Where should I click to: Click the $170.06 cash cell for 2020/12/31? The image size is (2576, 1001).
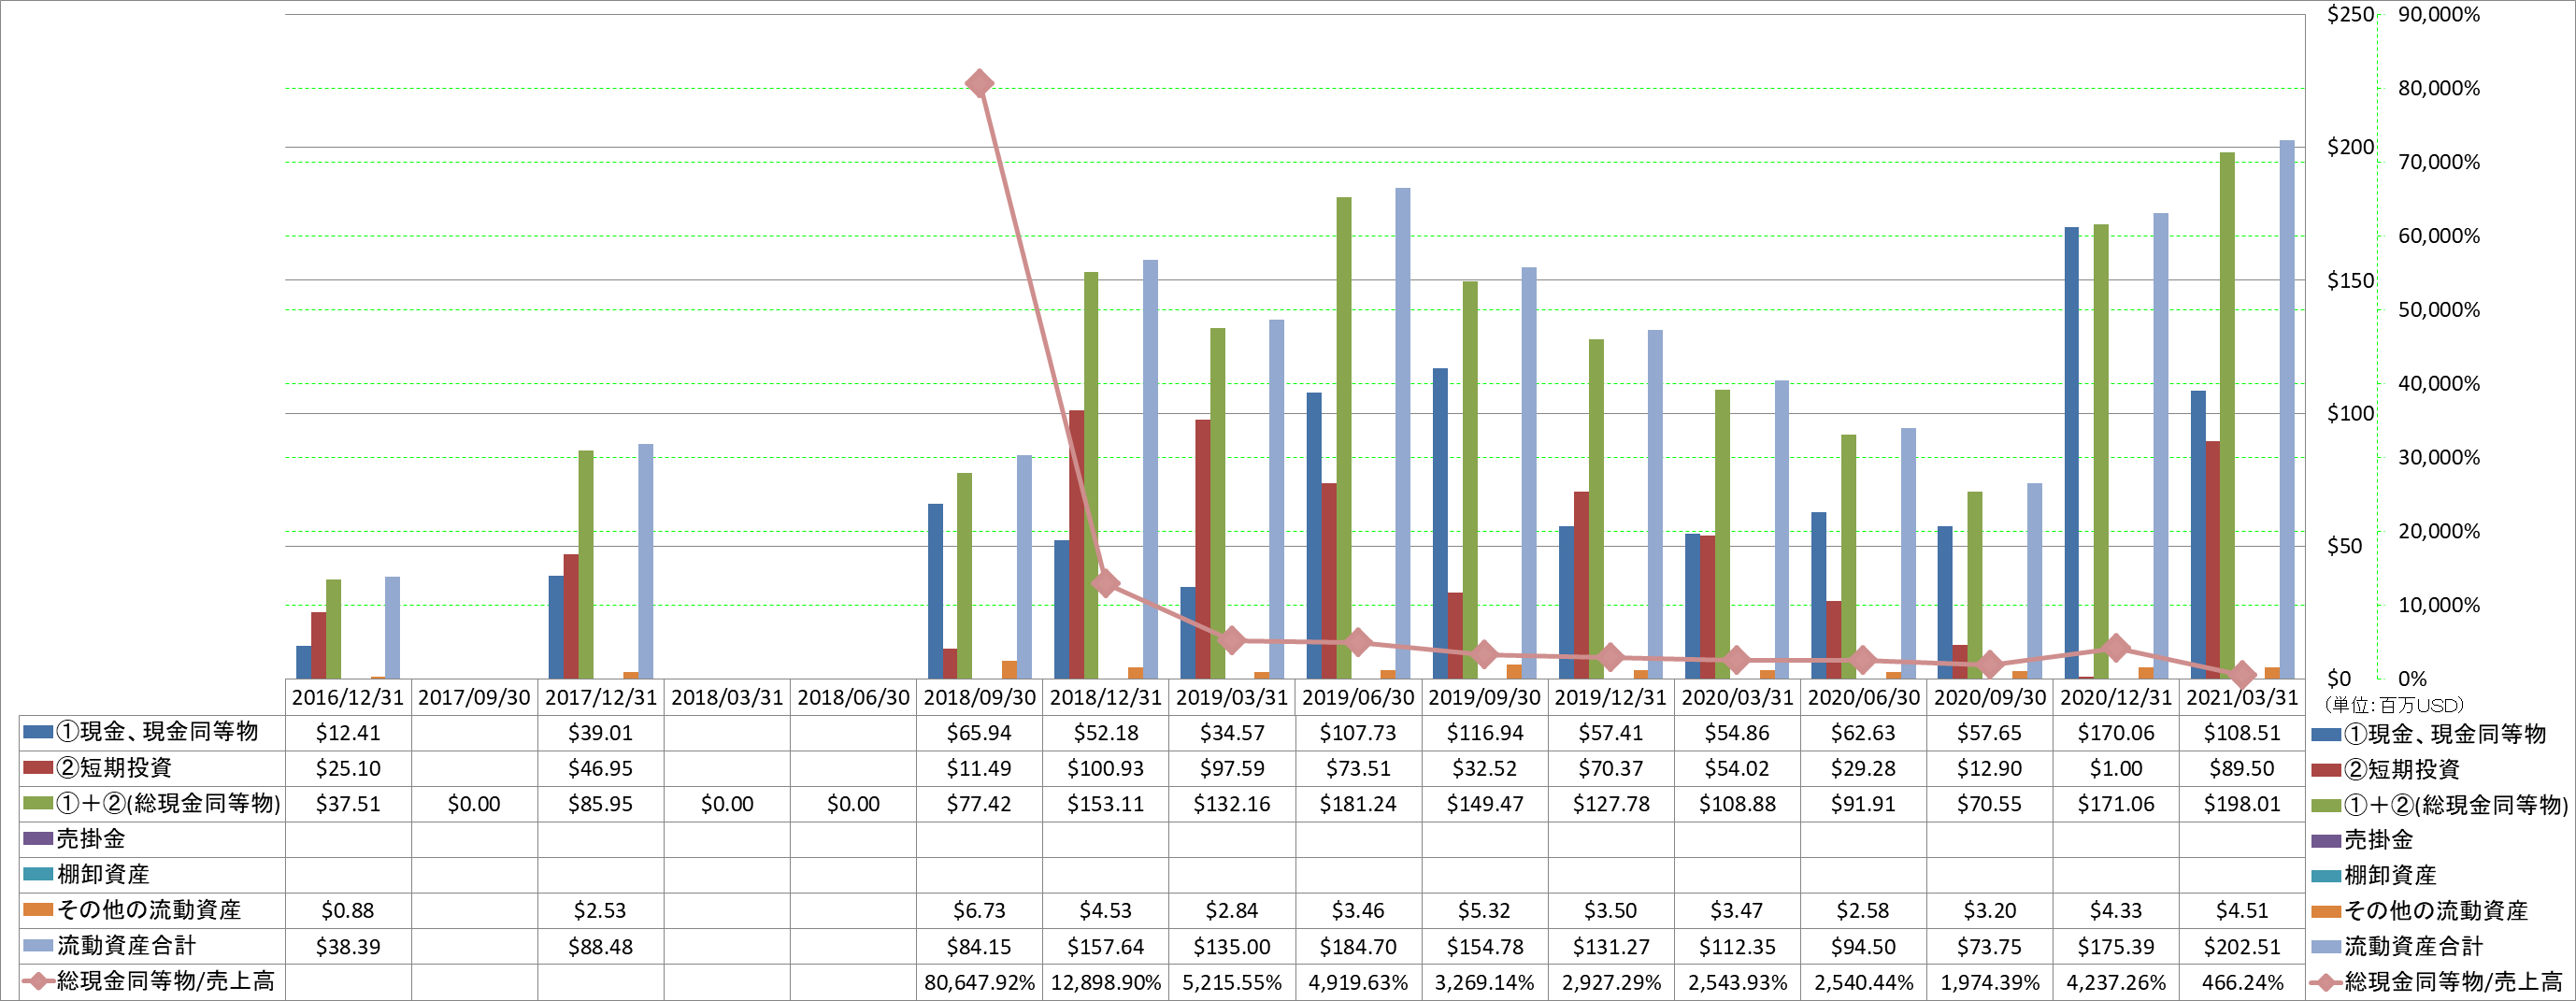(2115, 733)
